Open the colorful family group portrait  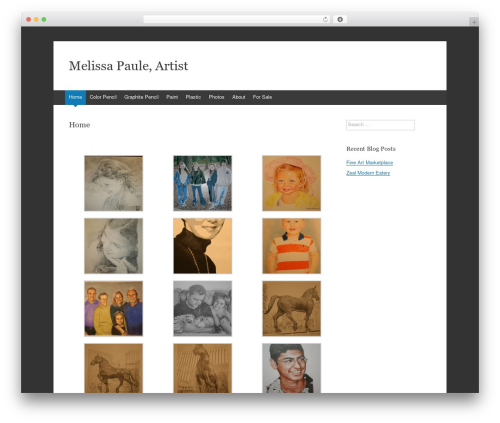click(113, 309)
